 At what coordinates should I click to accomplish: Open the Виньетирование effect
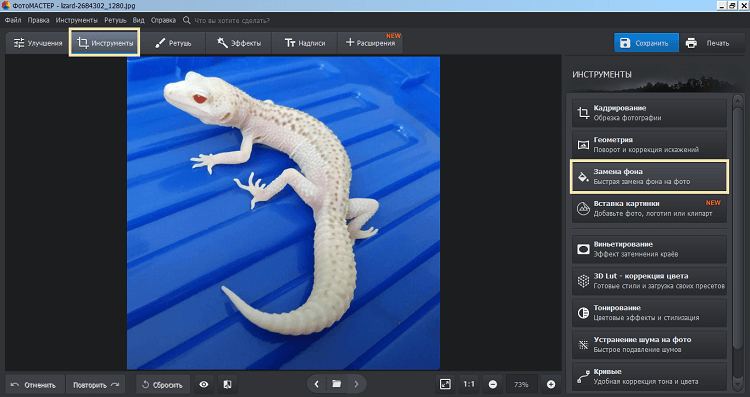point(649,249)
